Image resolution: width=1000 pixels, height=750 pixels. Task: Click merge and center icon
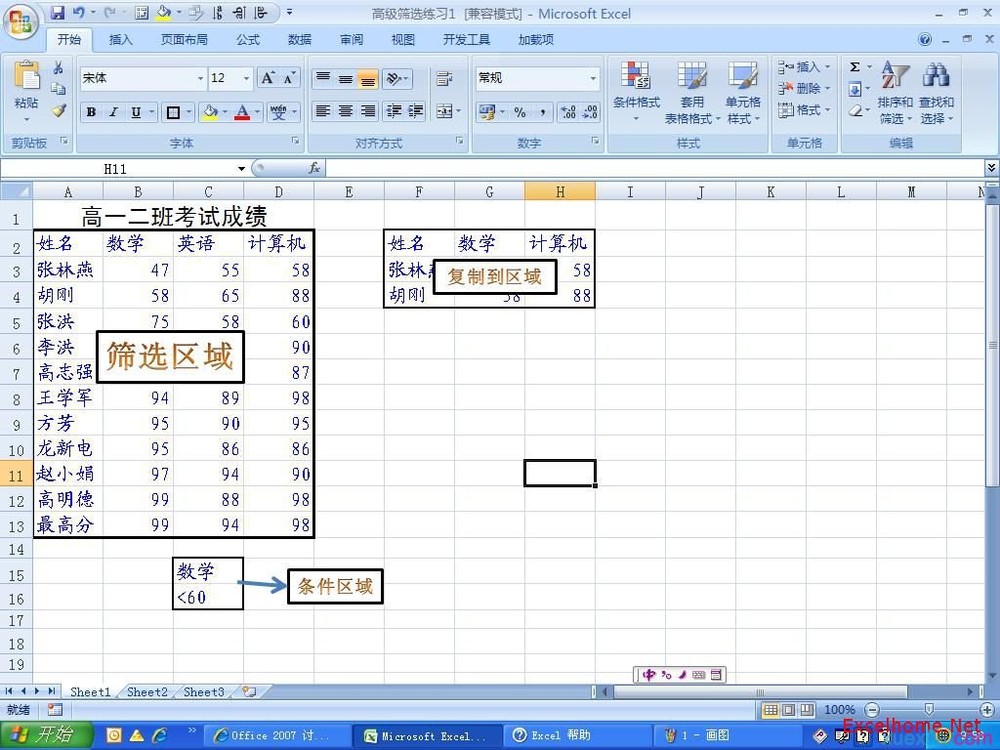[445, 111]
